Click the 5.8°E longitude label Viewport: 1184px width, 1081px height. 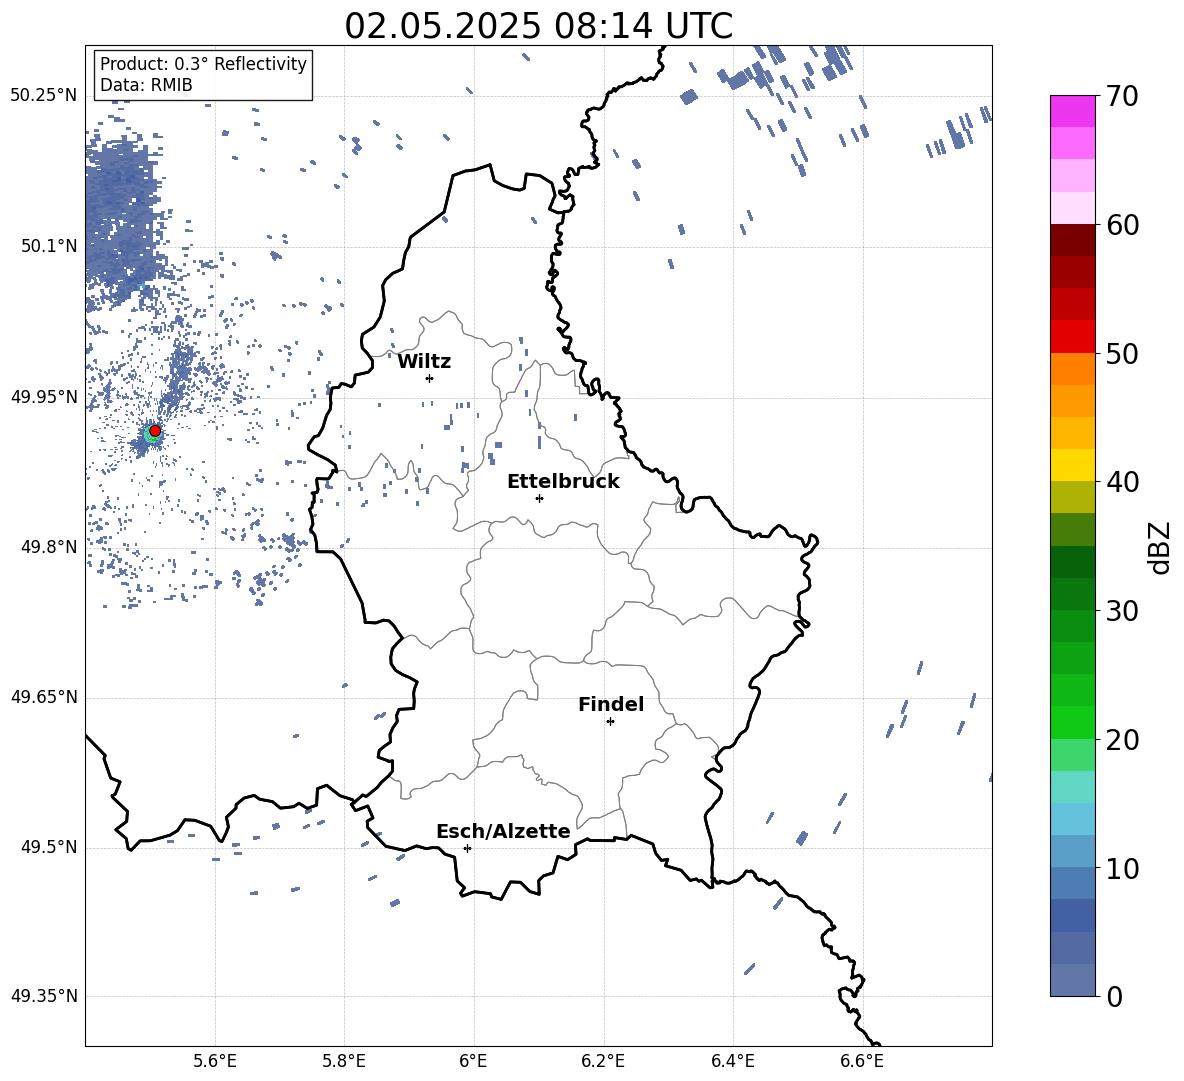pos(344,1061)
